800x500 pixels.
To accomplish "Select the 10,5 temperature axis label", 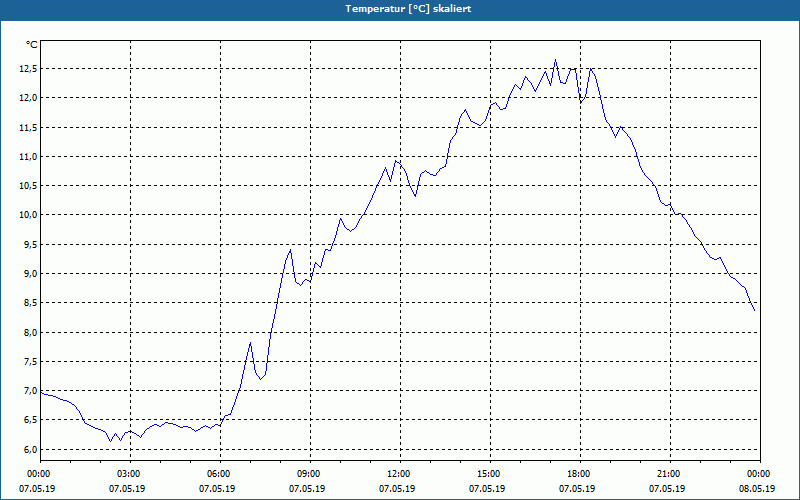I will (x=28, y=186).
